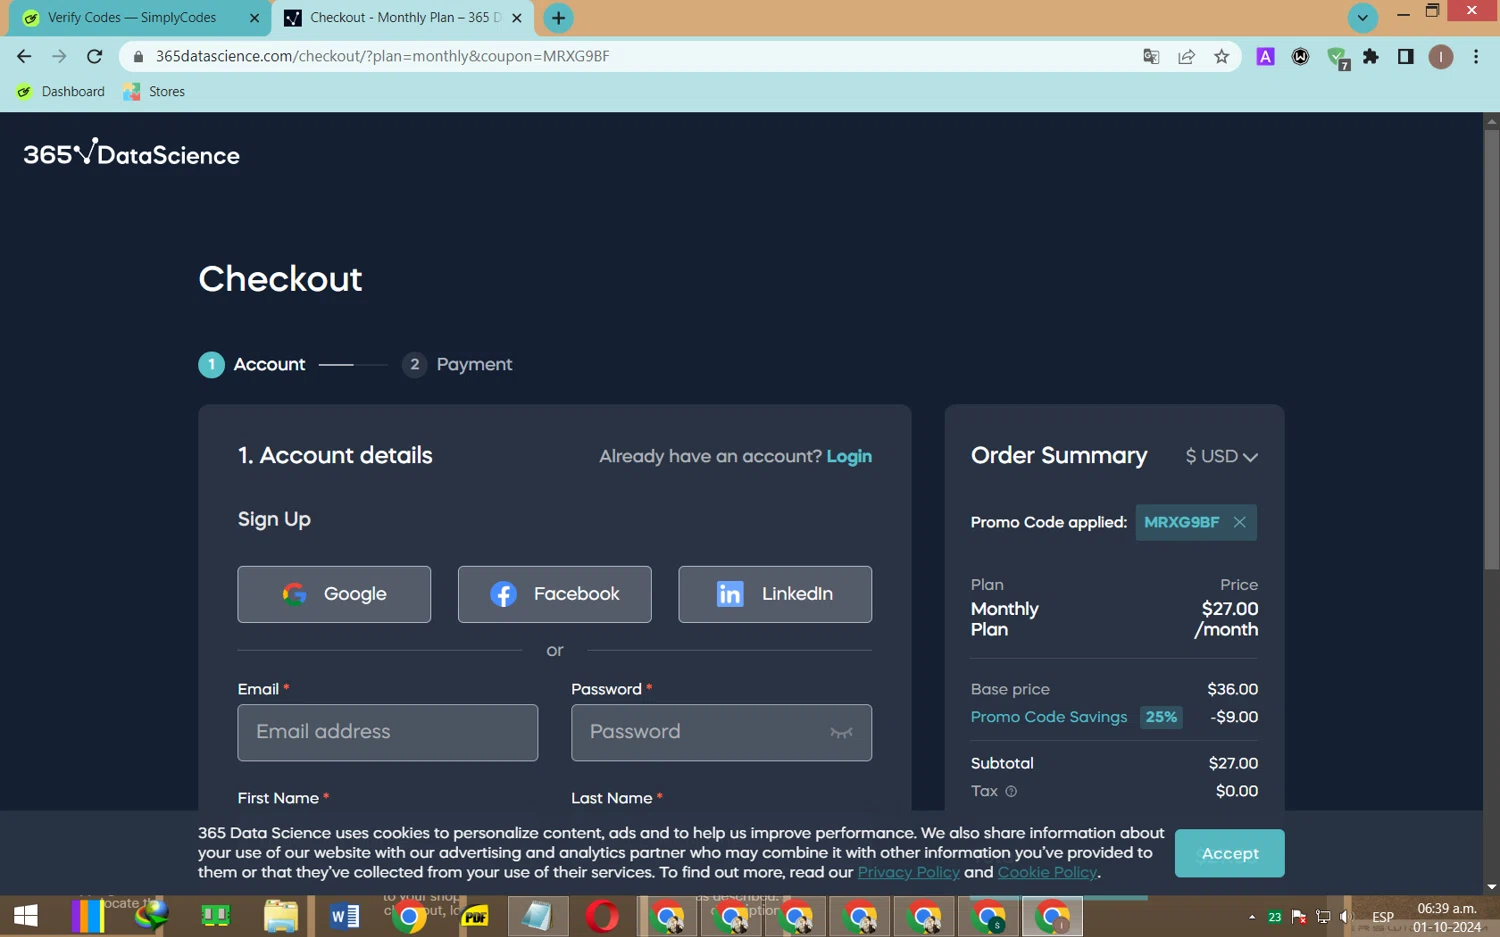Click the Payment step 2 indicator
Screen dimensions: 1500x937
click(x=457, y=364)
